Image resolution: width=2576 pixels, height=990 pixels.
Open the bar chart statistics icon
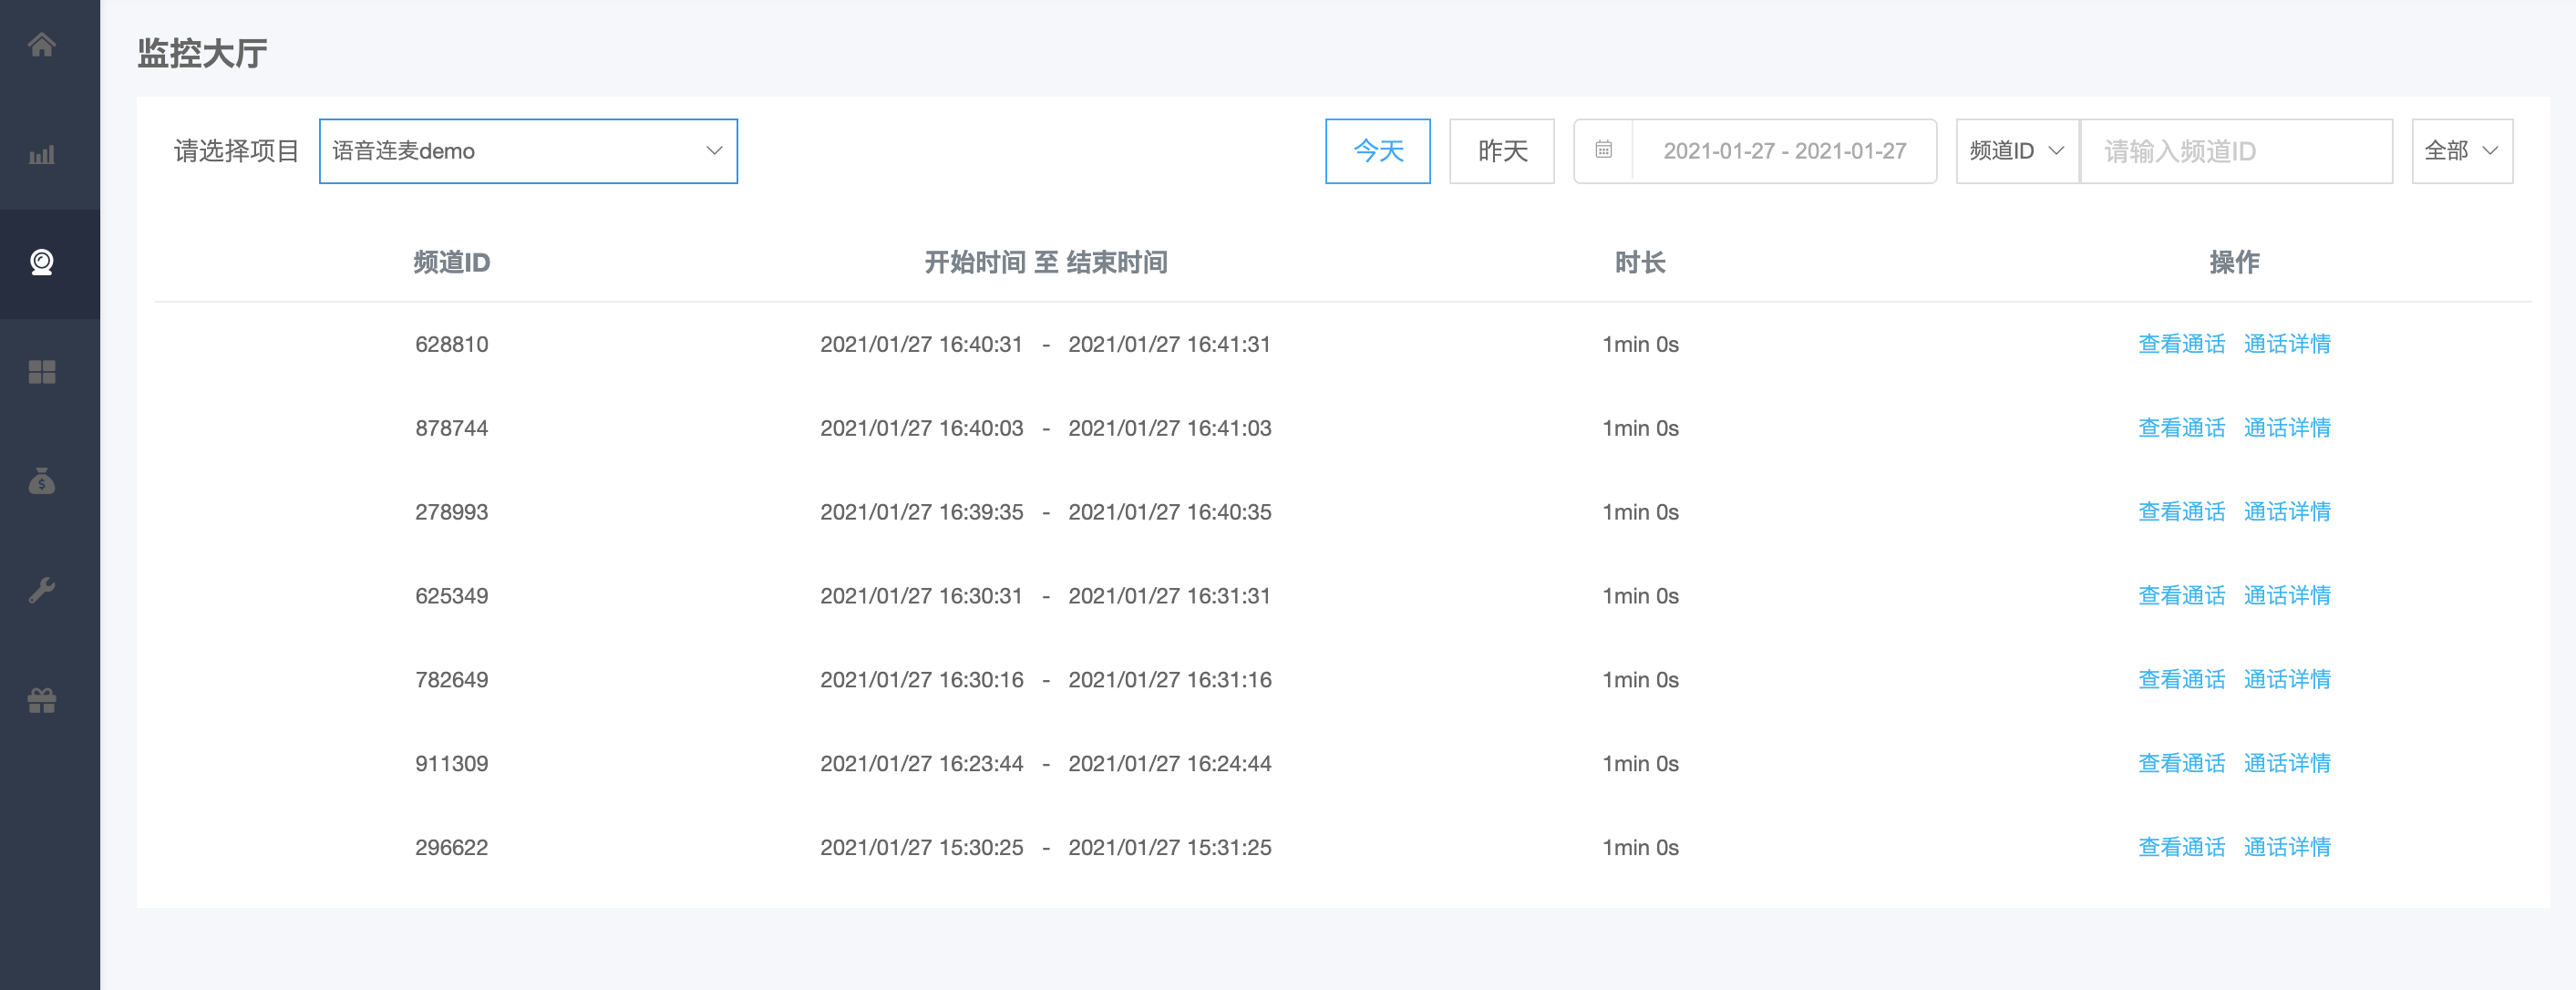click(x=42, y=155)
